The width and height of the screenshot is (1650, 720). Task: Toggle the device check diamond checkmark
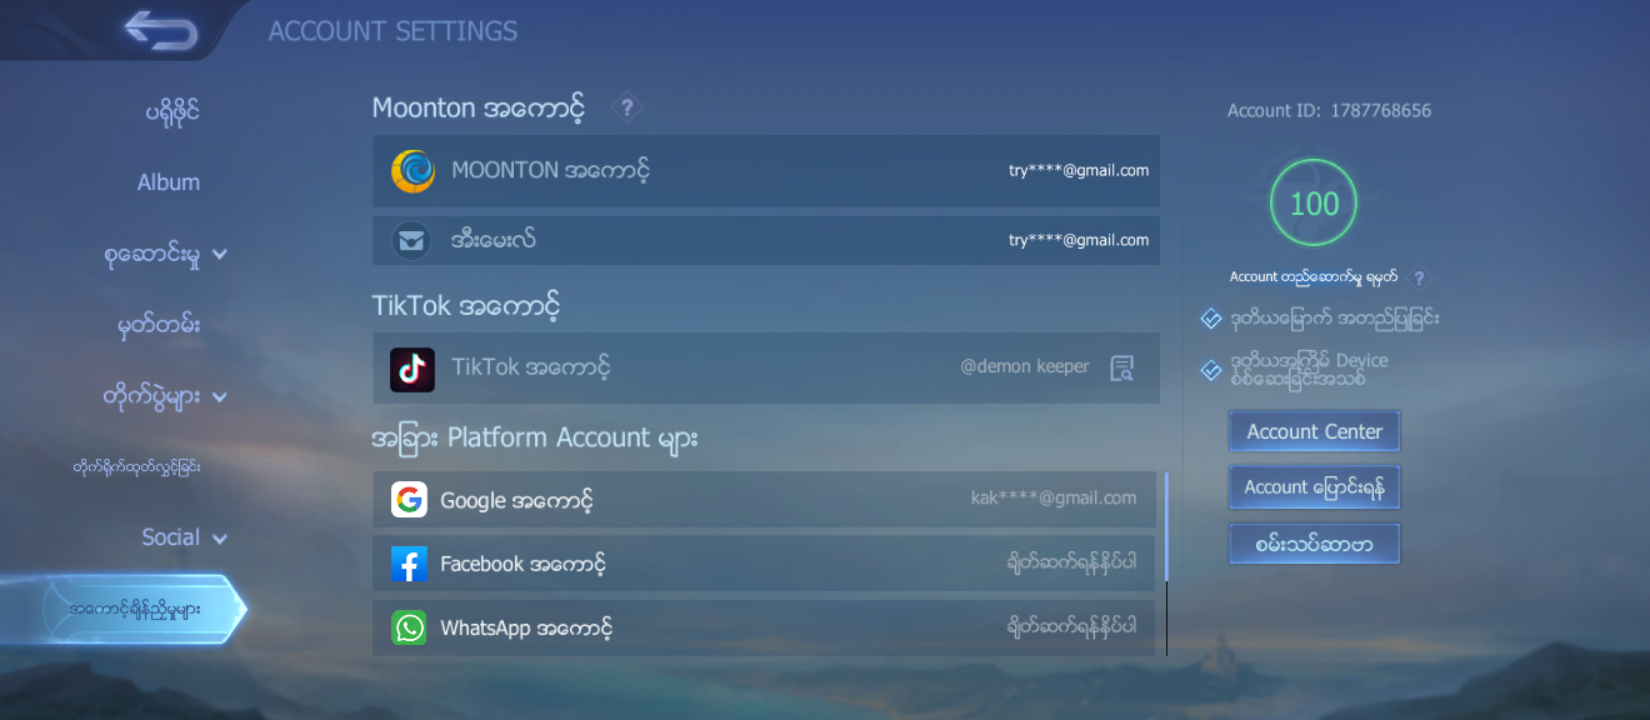(1211, 370)
